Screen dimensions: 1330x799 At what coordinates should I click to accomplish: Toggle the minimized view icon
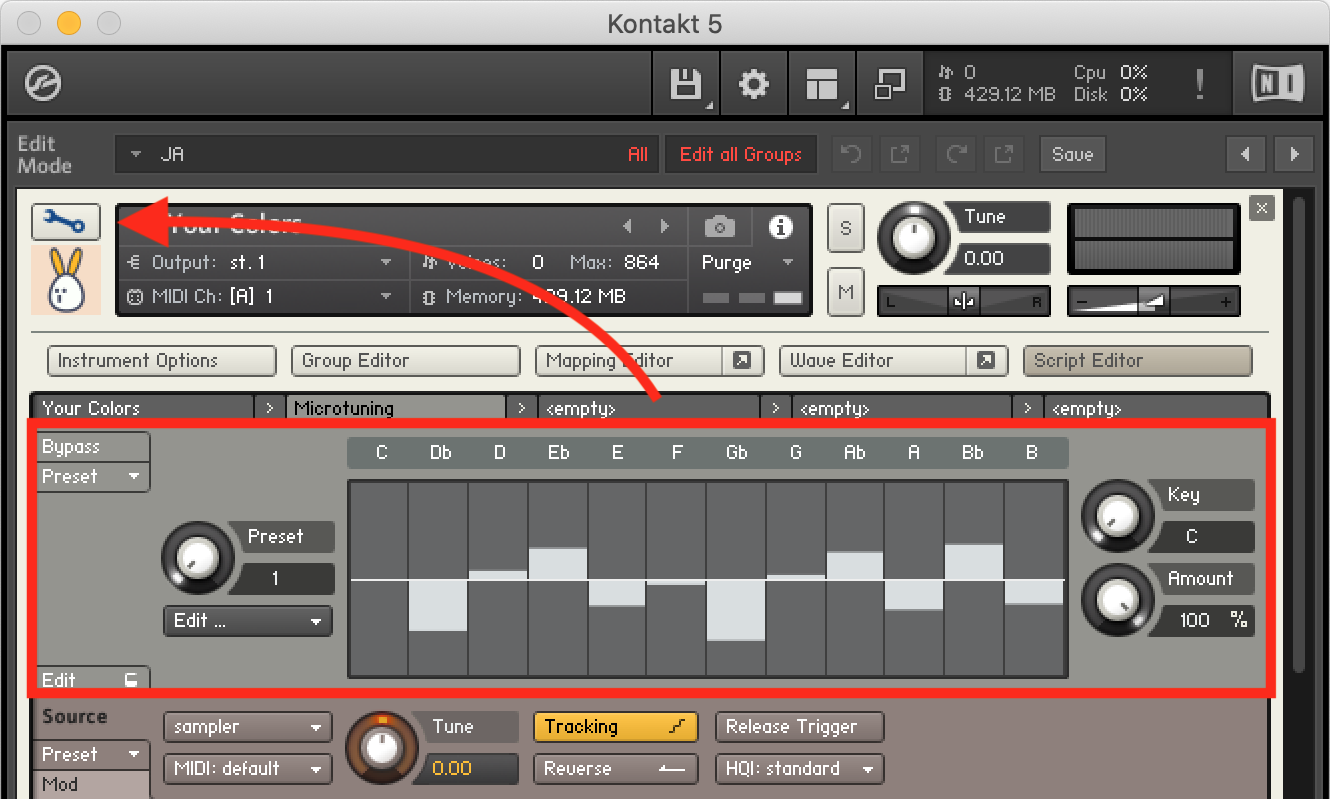click(889, 84)
